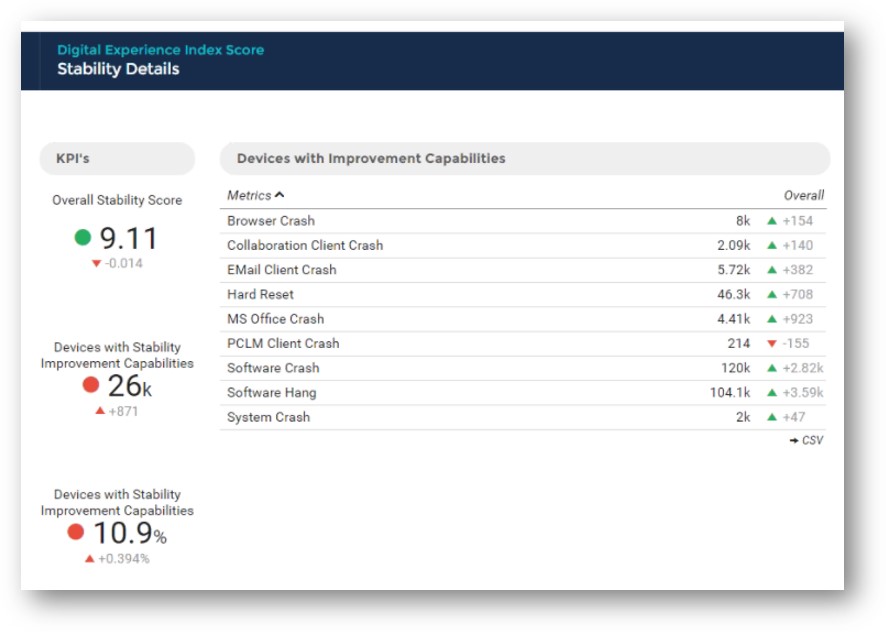886x632 pixels.
Task: Select the Hard Reset metric row
Action: click(x=260, y=295)
